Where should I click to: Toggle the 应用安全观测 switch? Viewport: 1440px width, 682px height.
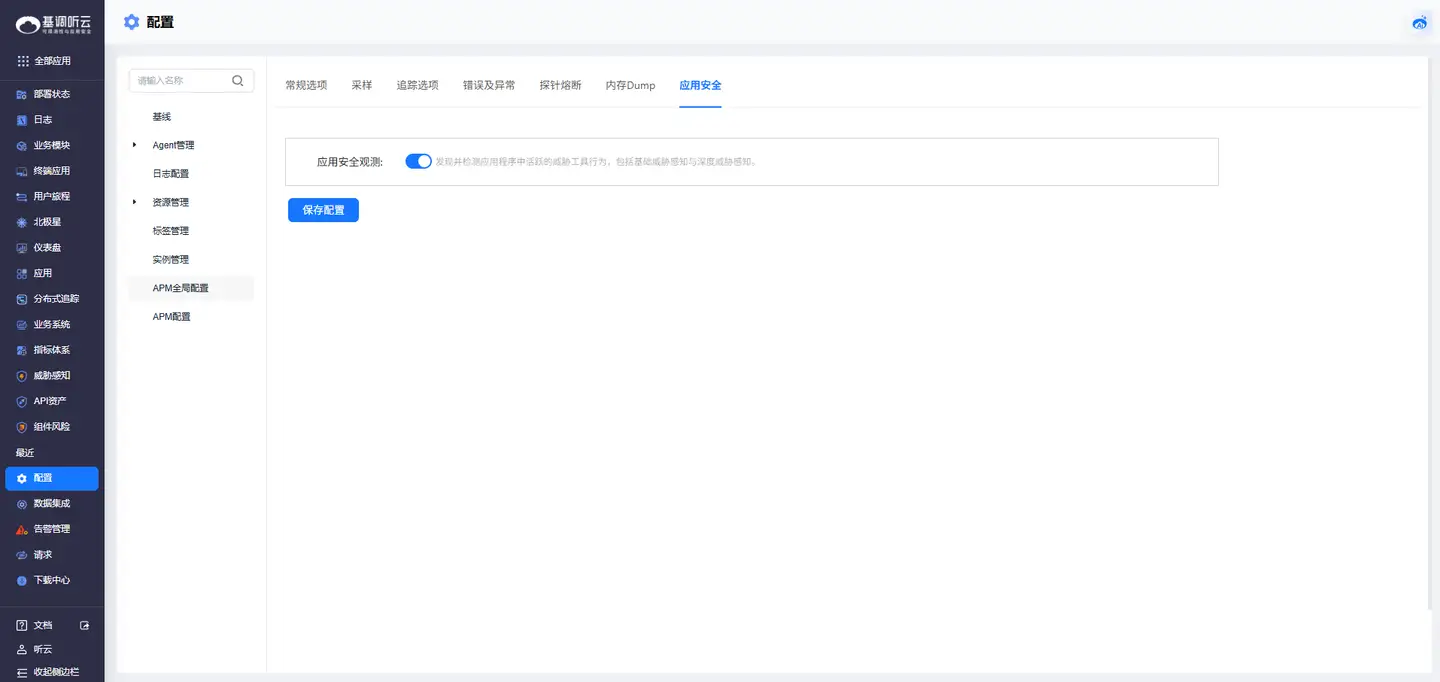(418, 161)
